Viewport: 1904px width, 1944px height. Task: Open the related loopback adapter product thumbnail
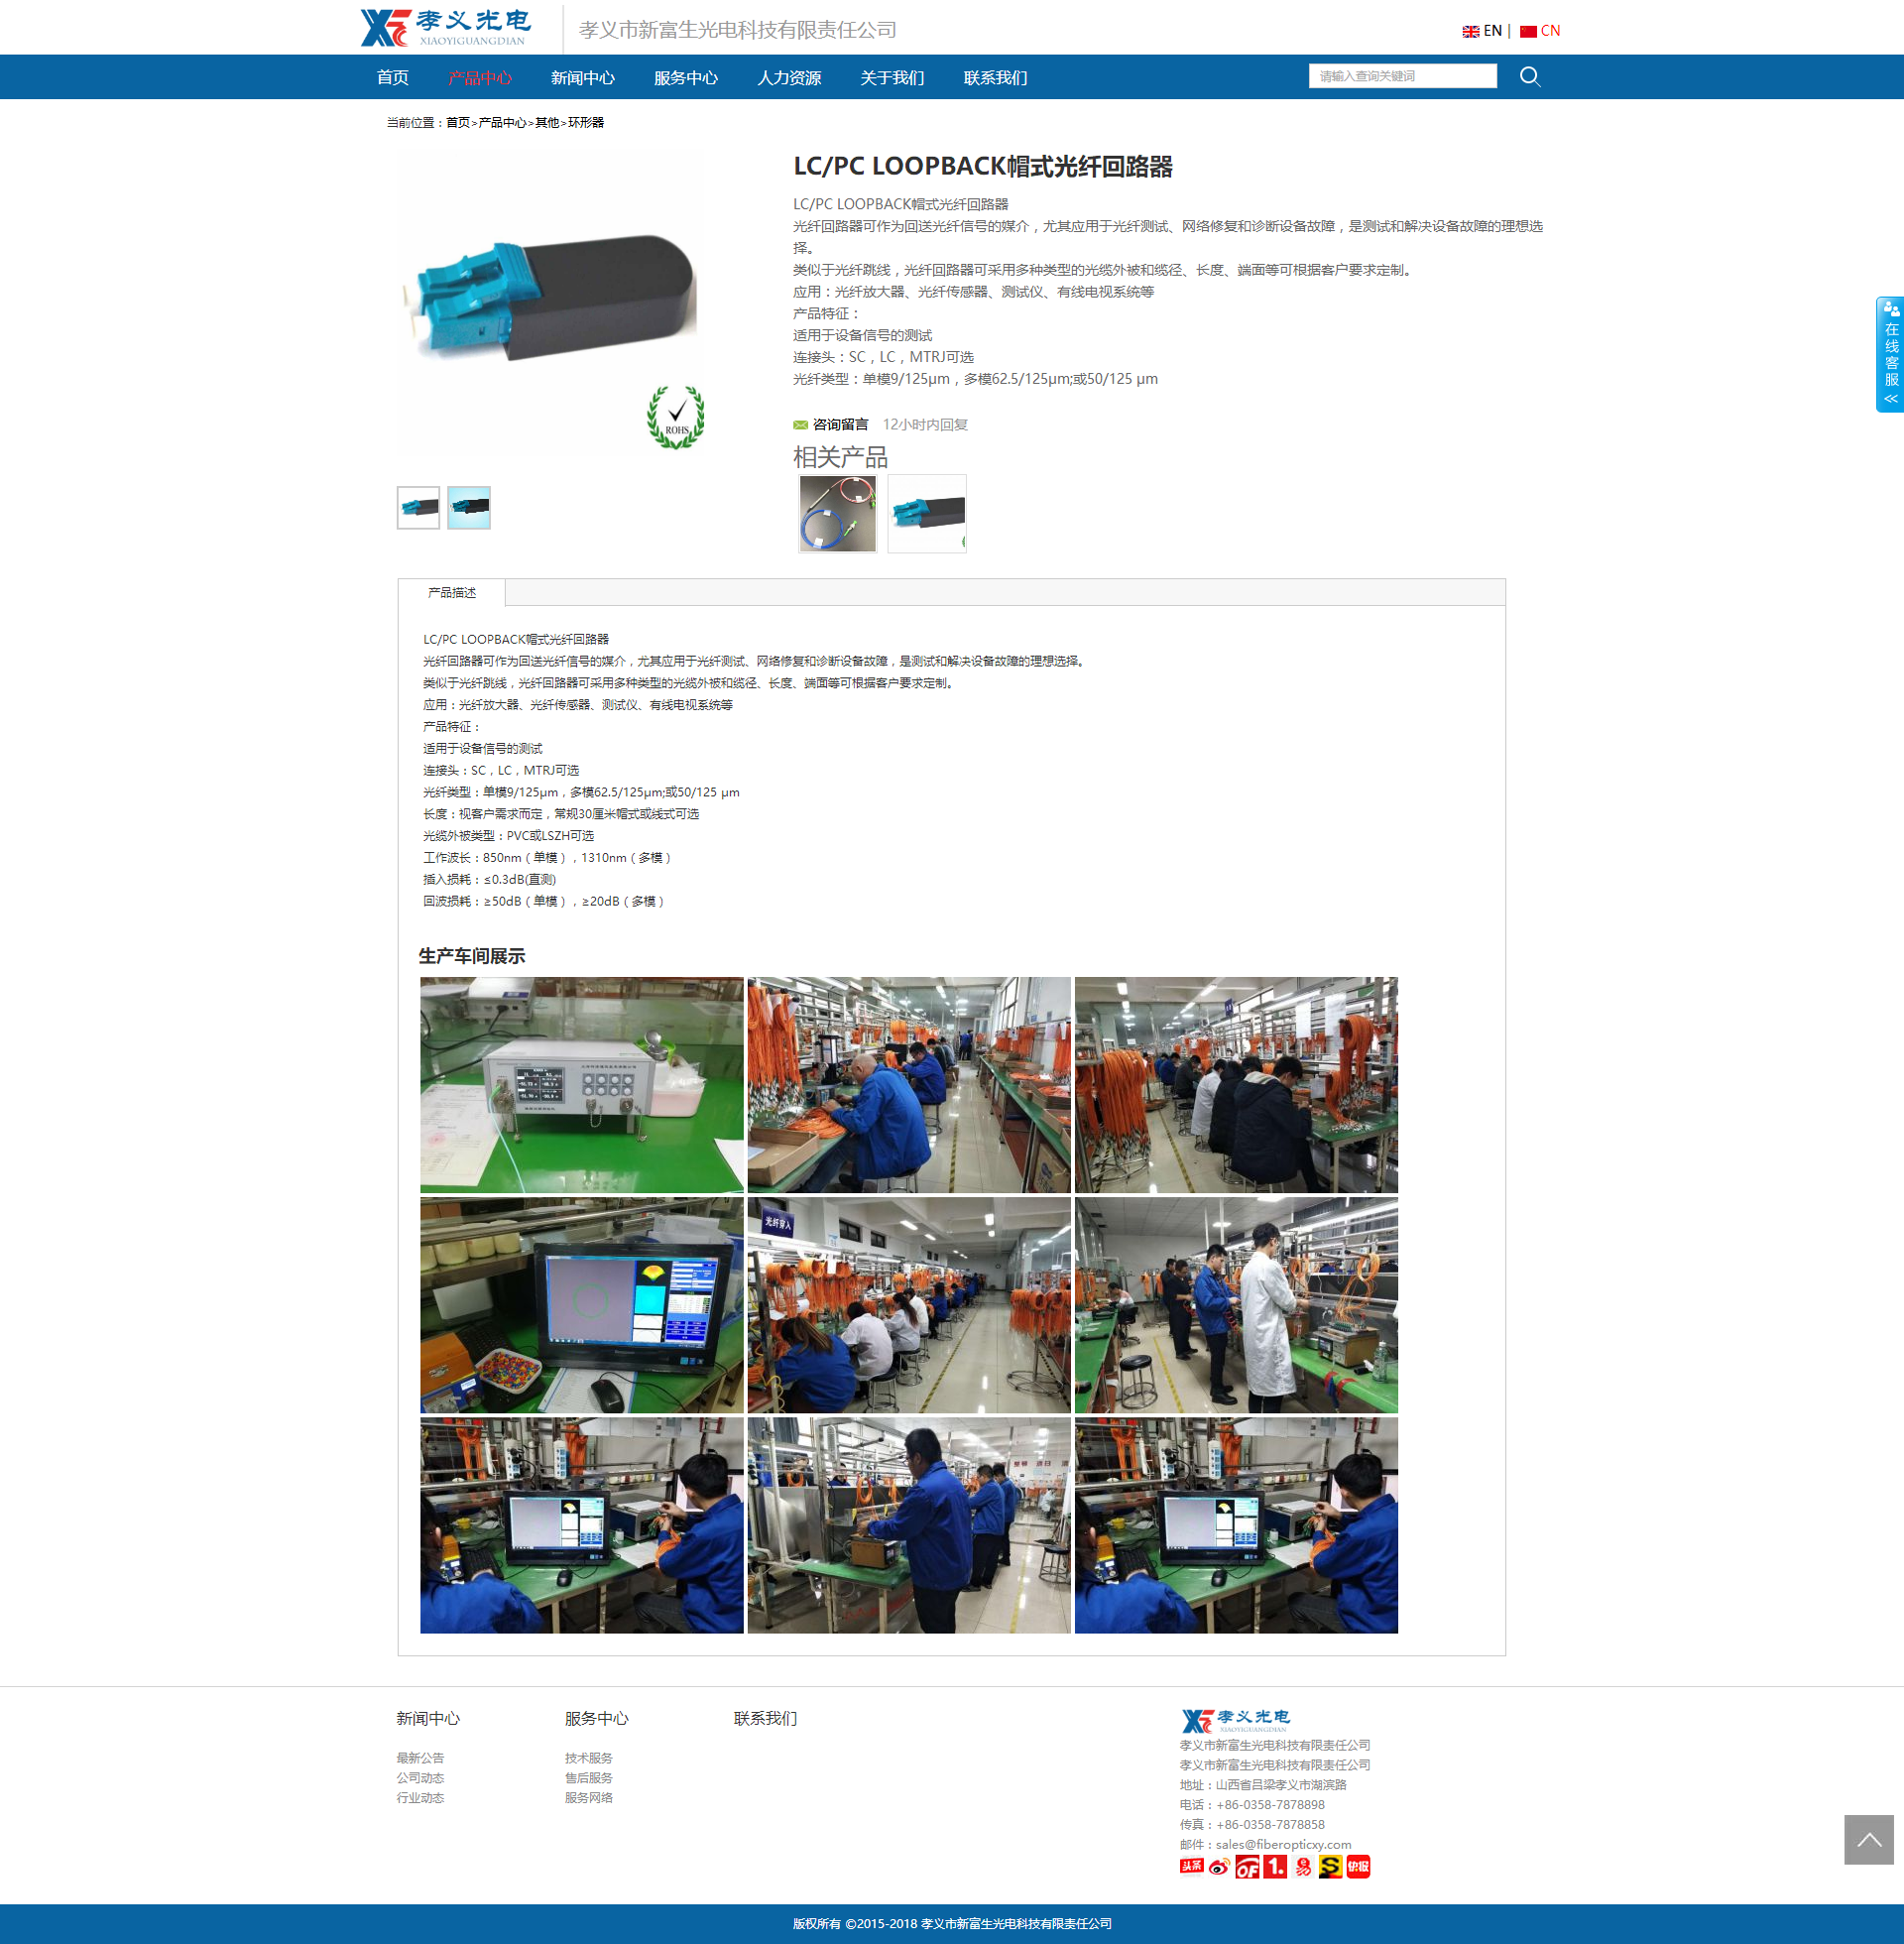(927, 513)
